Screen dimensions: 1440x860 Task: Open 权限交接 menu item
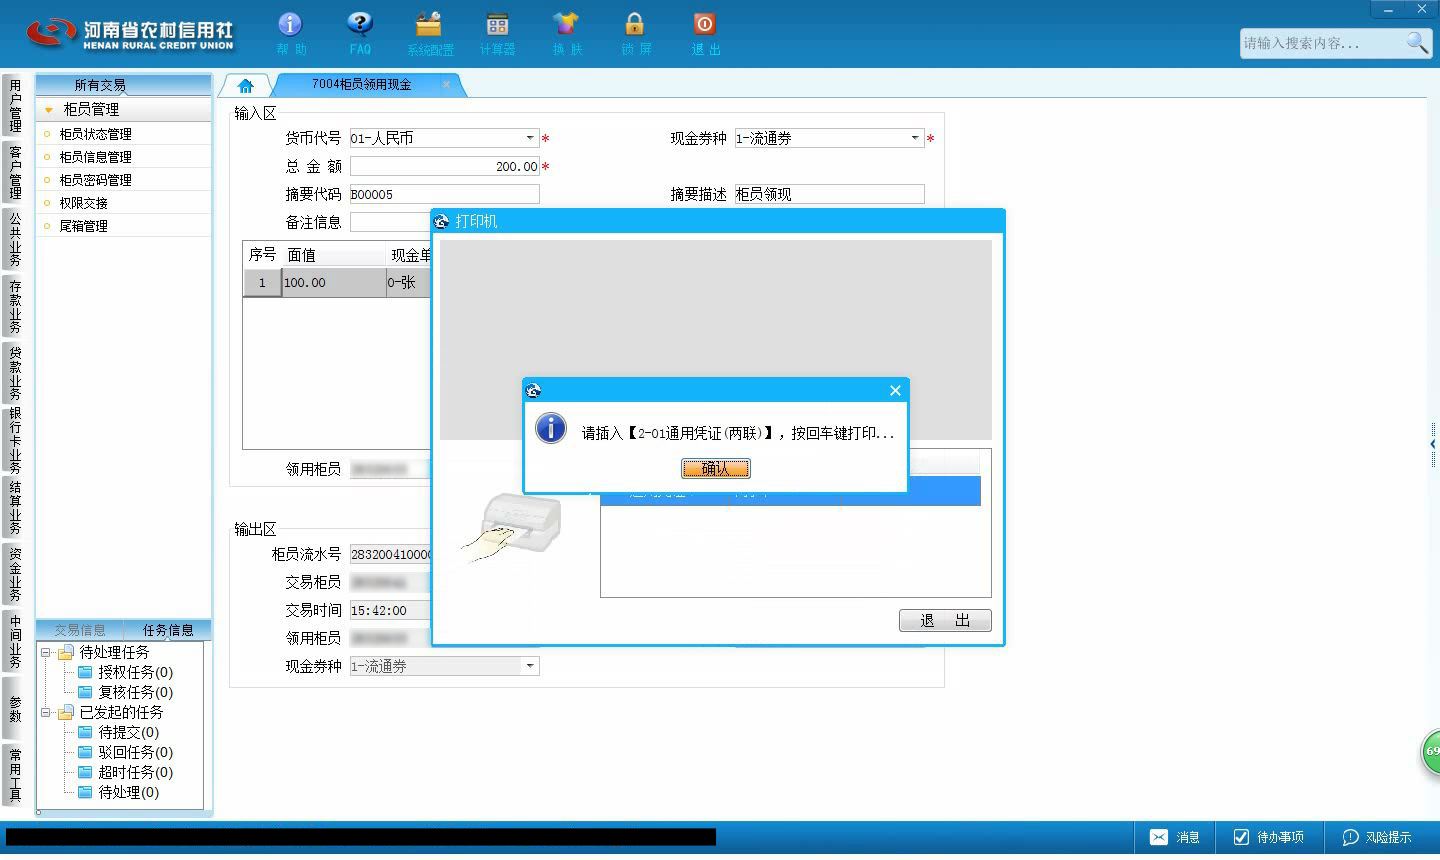click(x=83, y=203)
